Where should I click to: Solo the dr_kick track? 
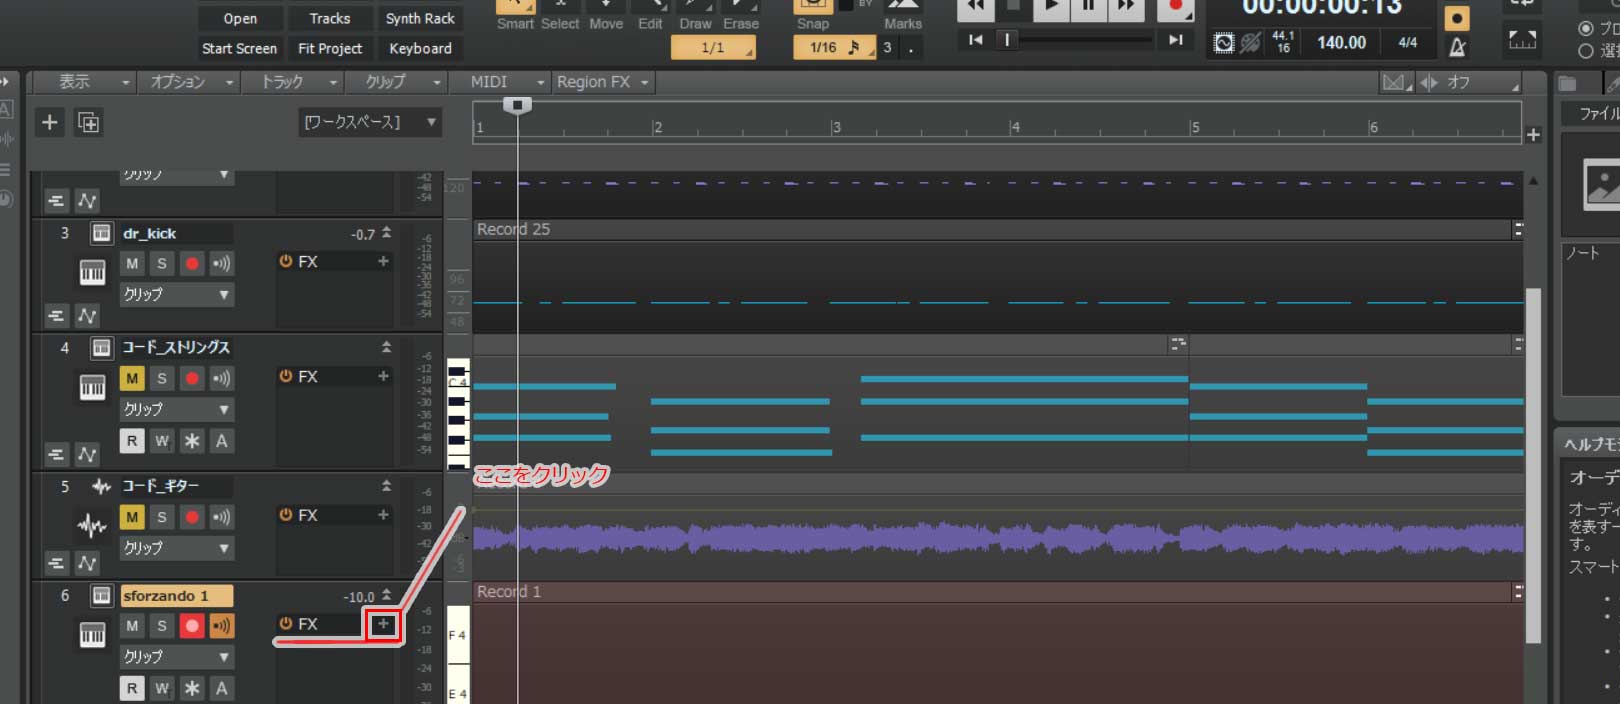(x=161, y=264)
